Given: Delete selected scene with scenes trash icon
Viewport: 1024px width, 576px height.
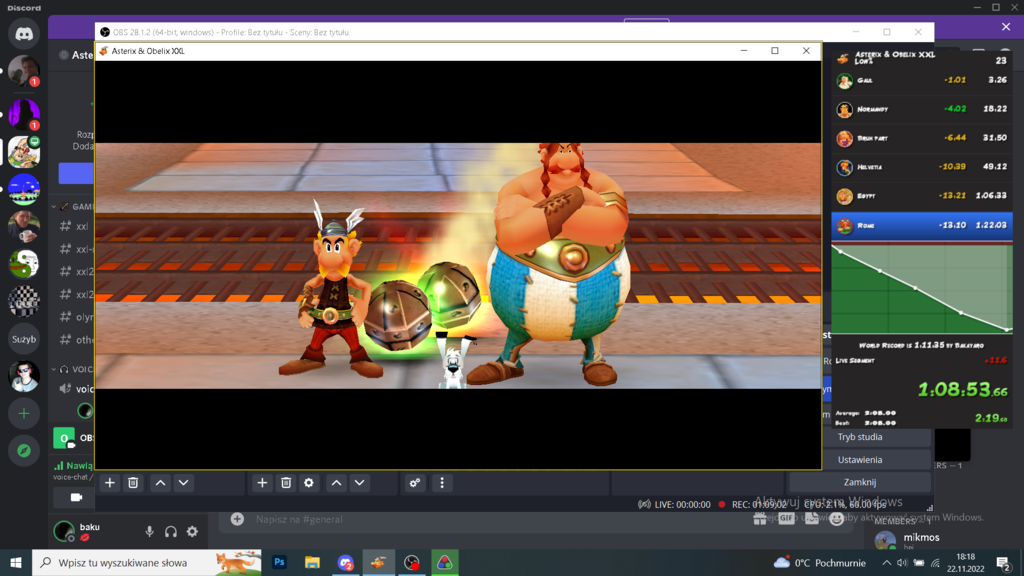Looking at the screenshot, I should point(133,483).
